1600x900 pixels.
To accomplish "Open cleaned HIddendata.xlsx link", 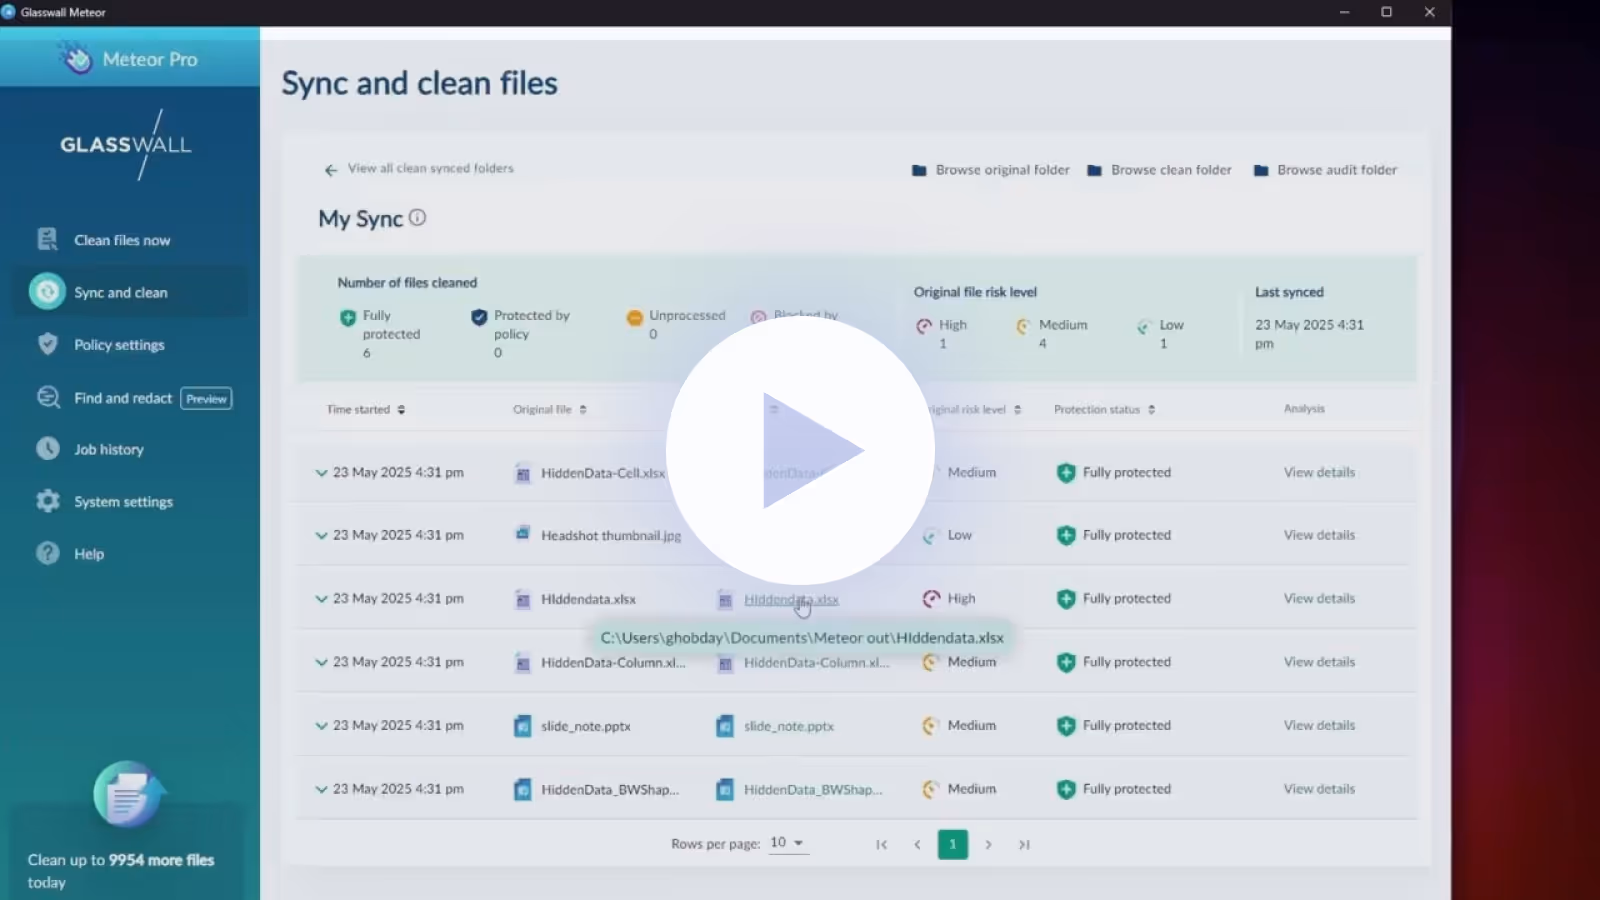I will (791, 599).
